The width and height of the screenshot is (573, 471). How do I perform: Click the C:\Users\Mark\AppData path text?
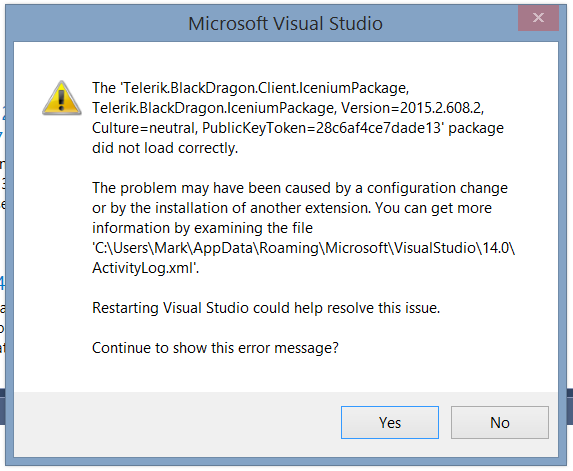tap(303, 248)
